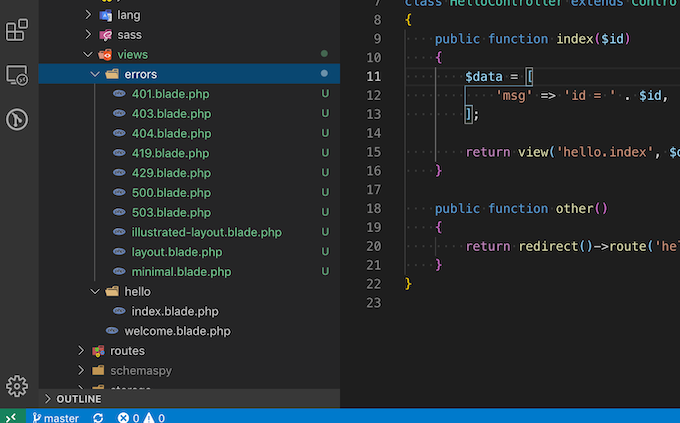Click blade icon beside welcome.blade.php
This screenshot has height=423, width=680.
point(112,330)
